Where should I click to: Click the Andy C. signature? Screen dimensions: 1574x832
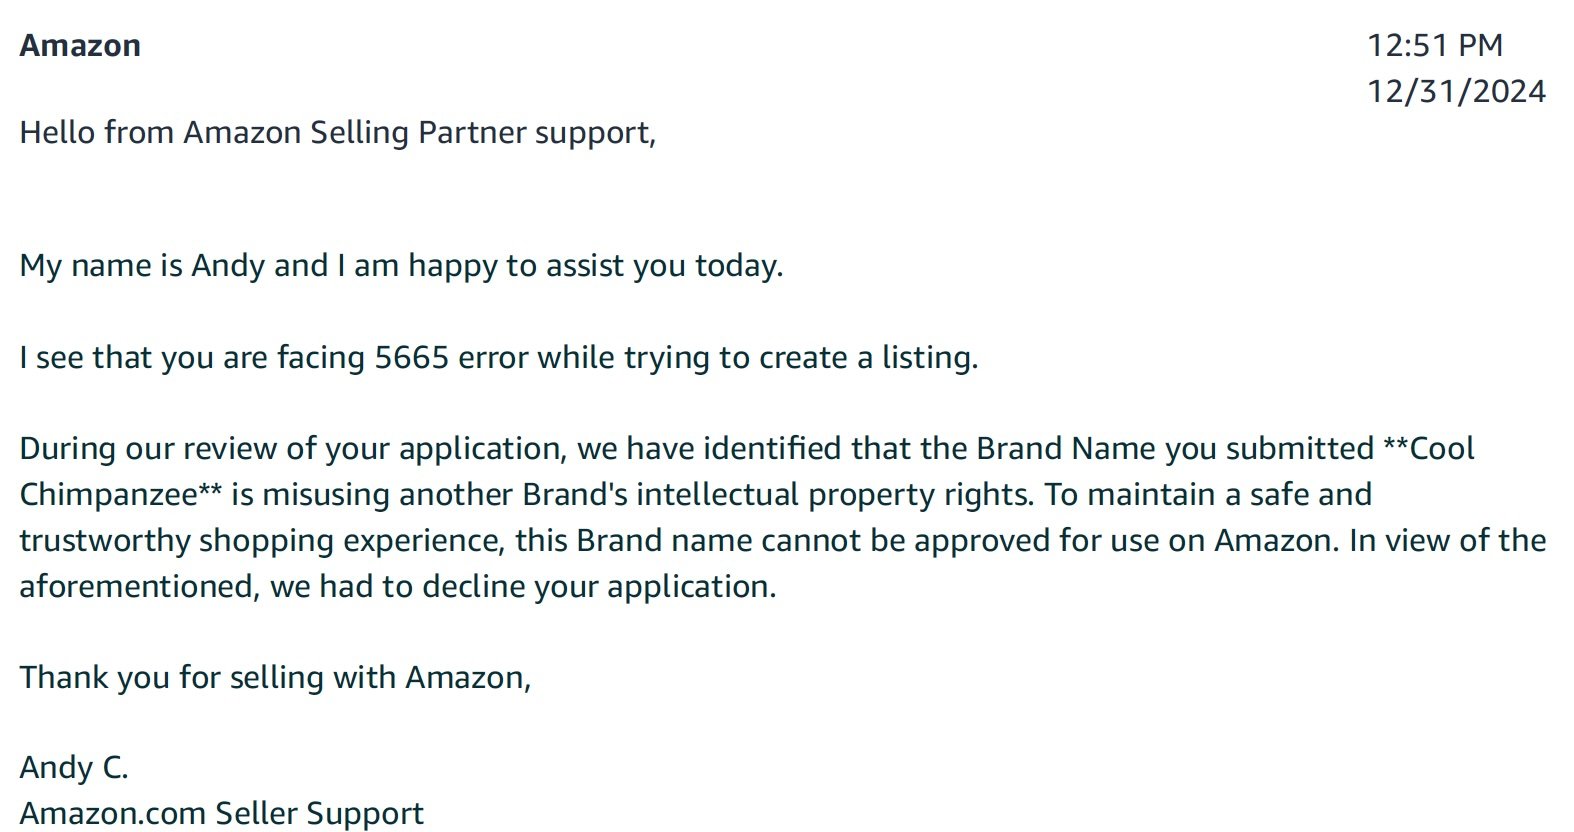pos(74,768)
